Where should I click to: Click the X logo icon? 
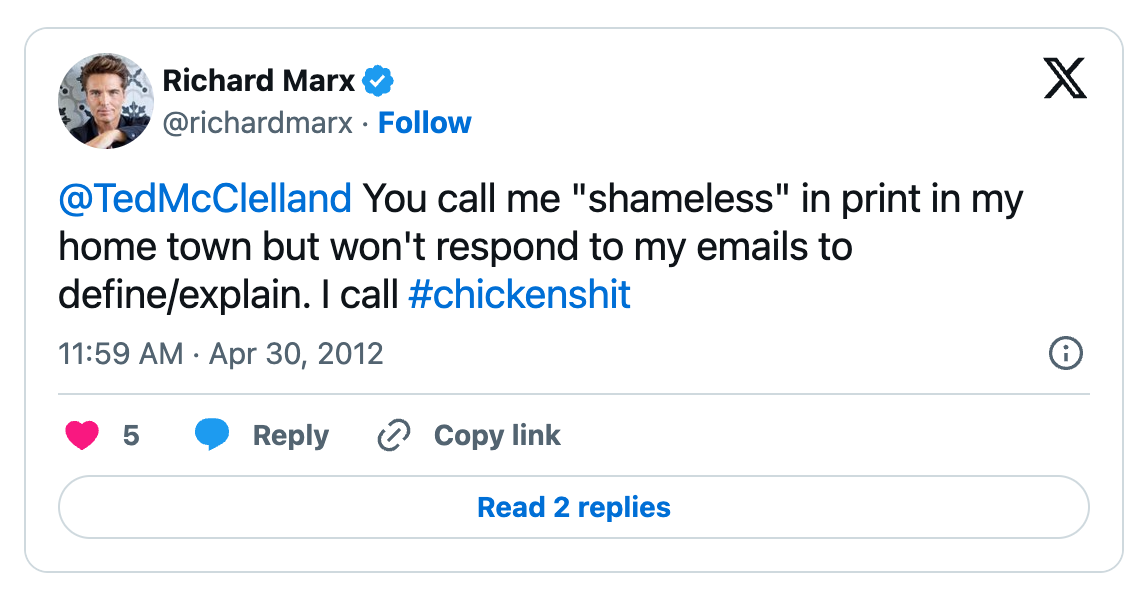[1064, 80]
